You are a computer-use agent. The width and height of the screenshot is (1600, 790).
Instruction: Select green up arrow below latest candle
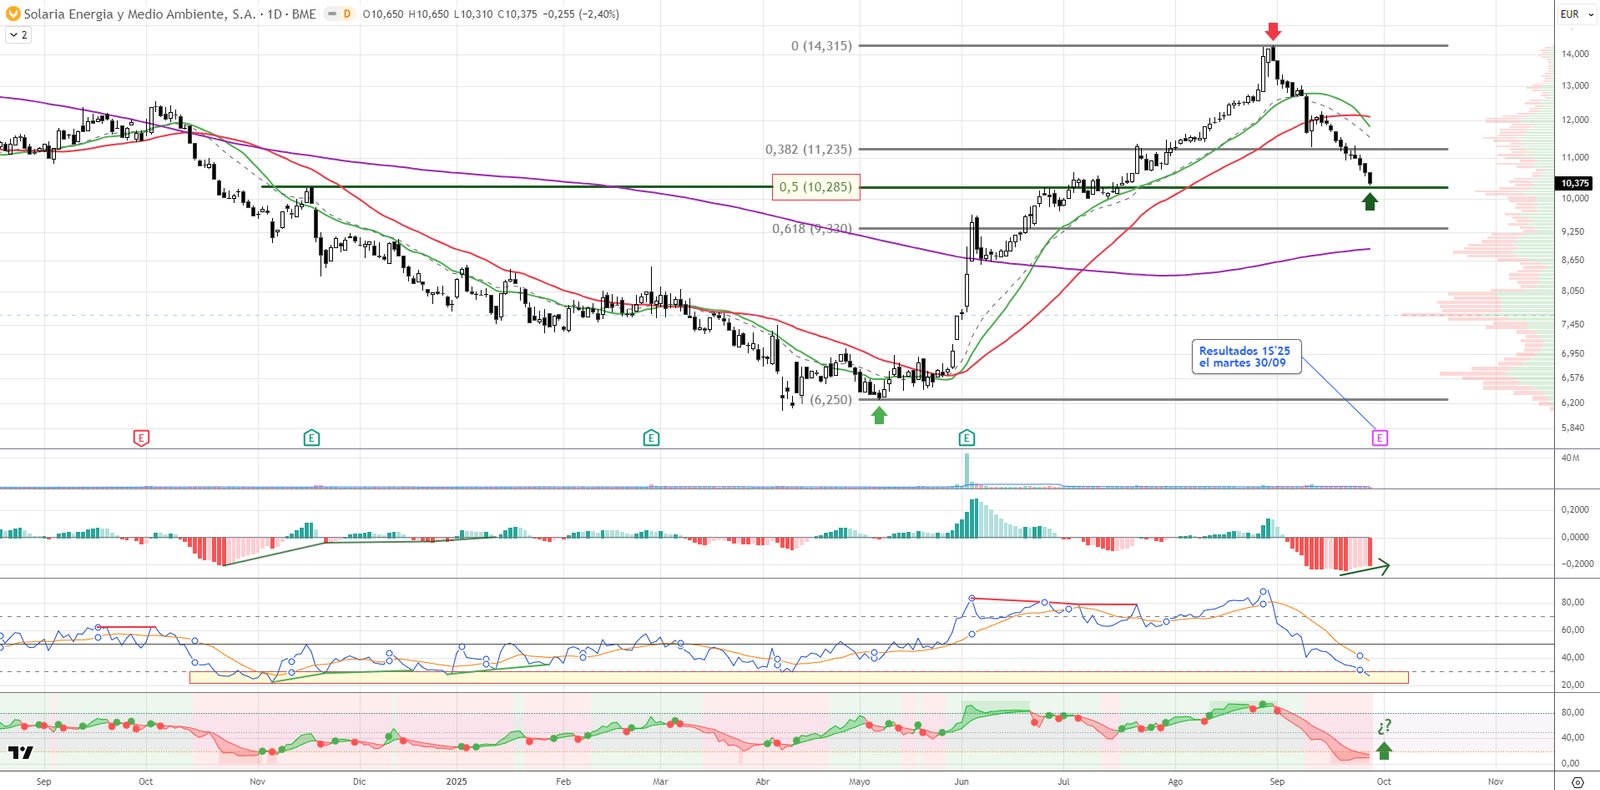pyautogui.click(x=1369, y=202)
